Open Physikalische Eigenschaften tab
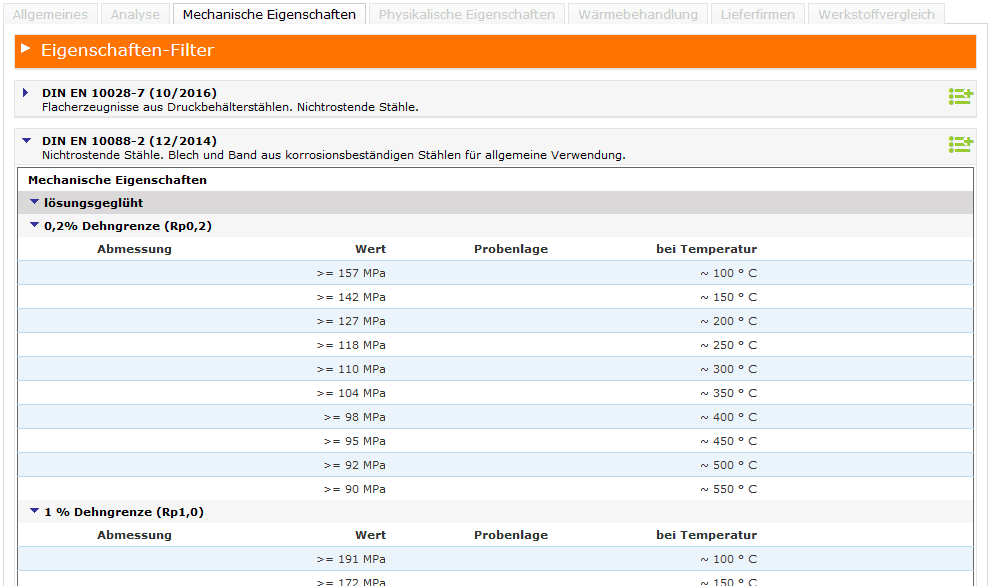This screenshot has height=586, width=992. 466,15
